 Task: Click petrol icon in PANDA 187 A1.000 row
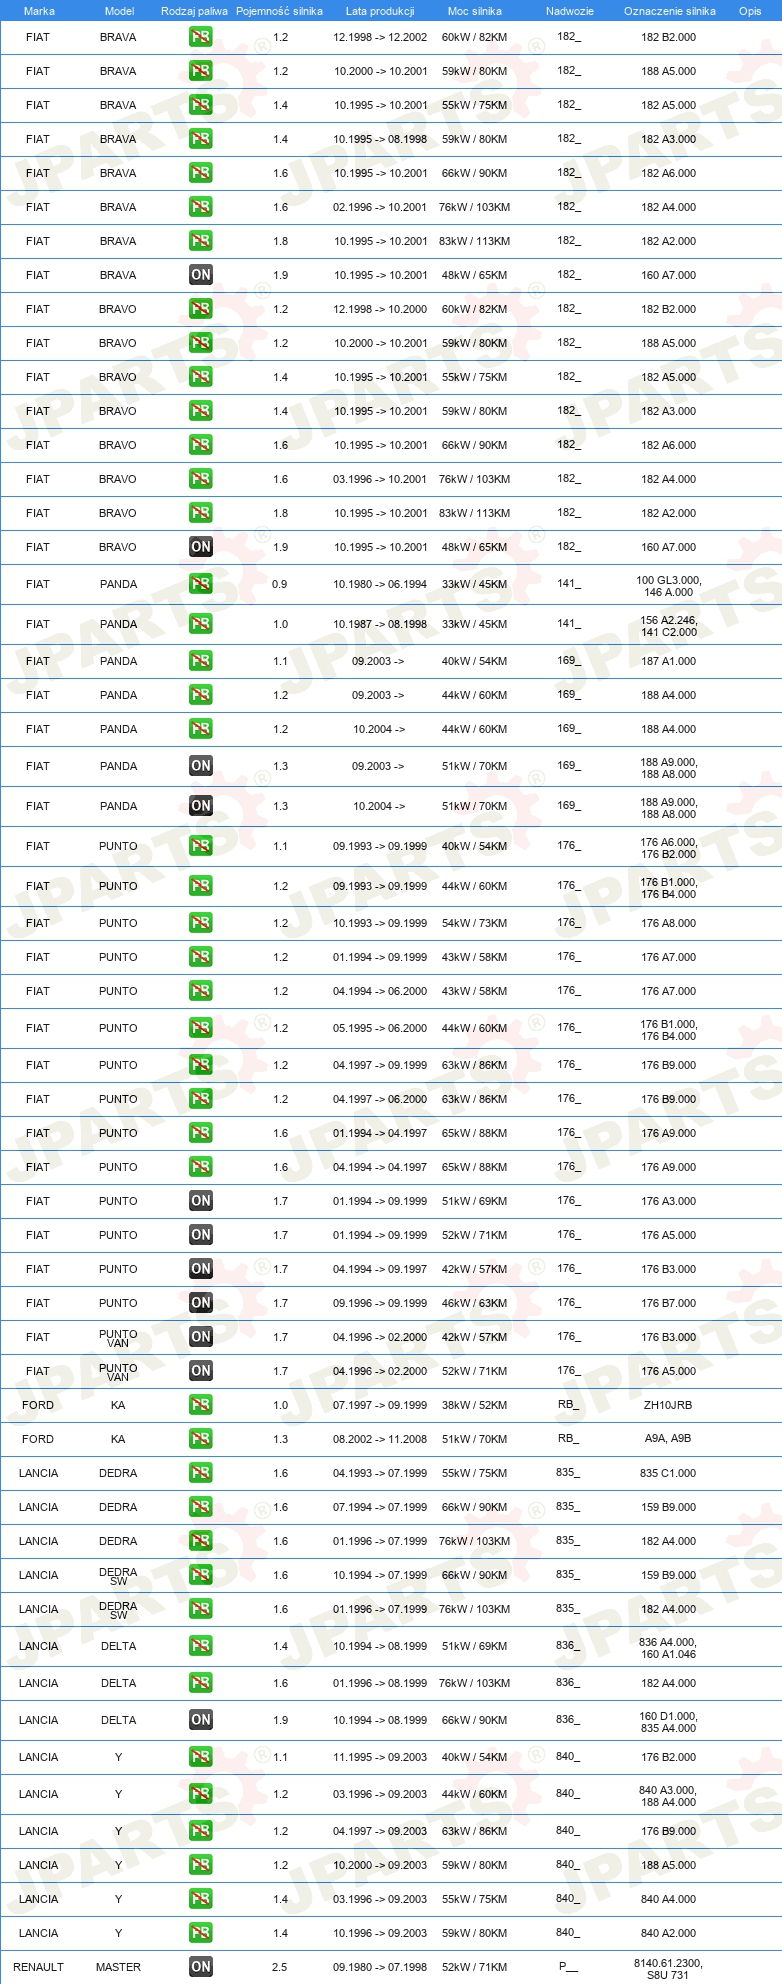201,661
